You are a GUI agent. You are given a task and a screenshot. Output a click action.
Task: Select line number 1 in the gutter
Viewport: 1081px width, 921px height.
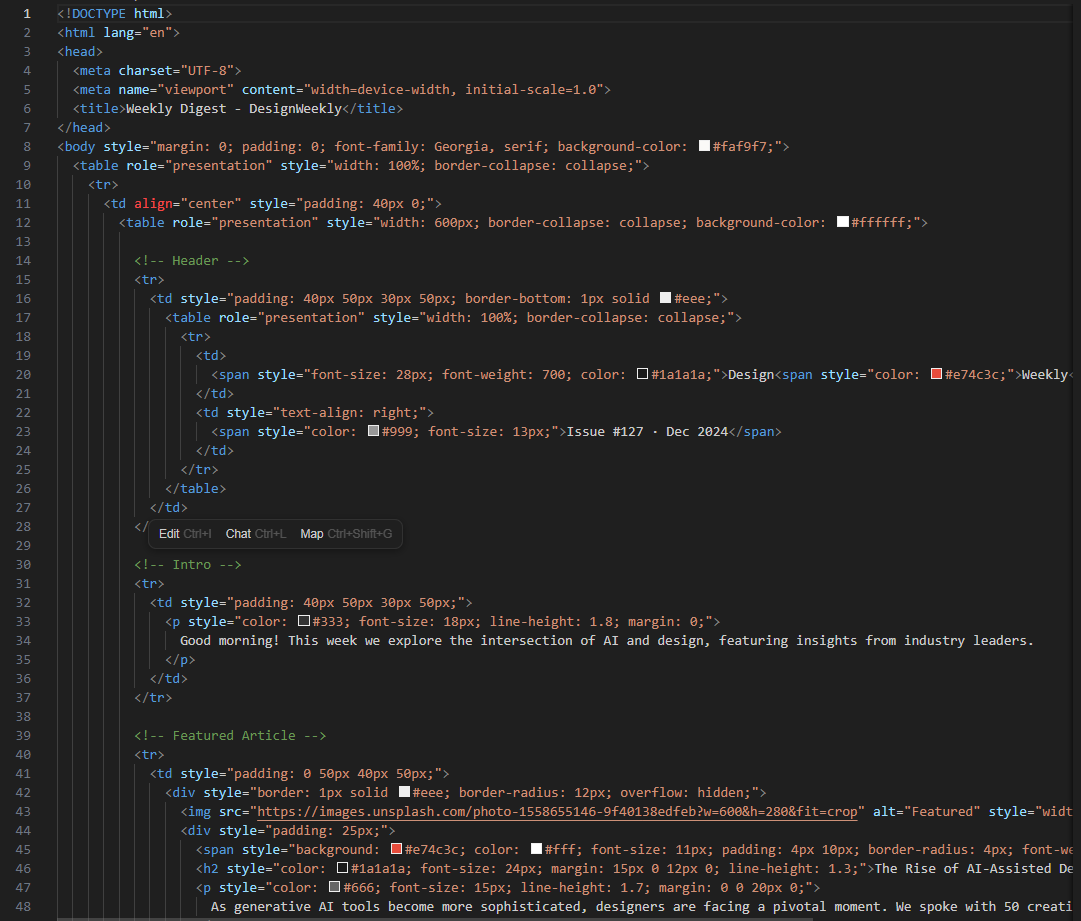click(x=27, y=13)
